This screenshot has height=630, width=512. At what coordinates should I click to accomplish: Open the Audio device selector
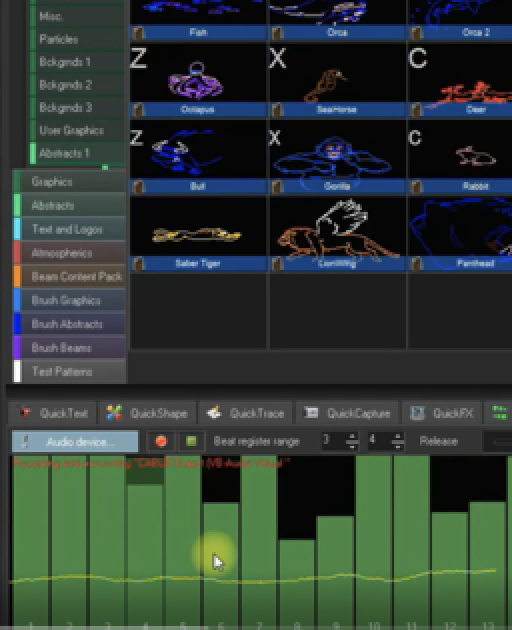[x=75, y=442]
